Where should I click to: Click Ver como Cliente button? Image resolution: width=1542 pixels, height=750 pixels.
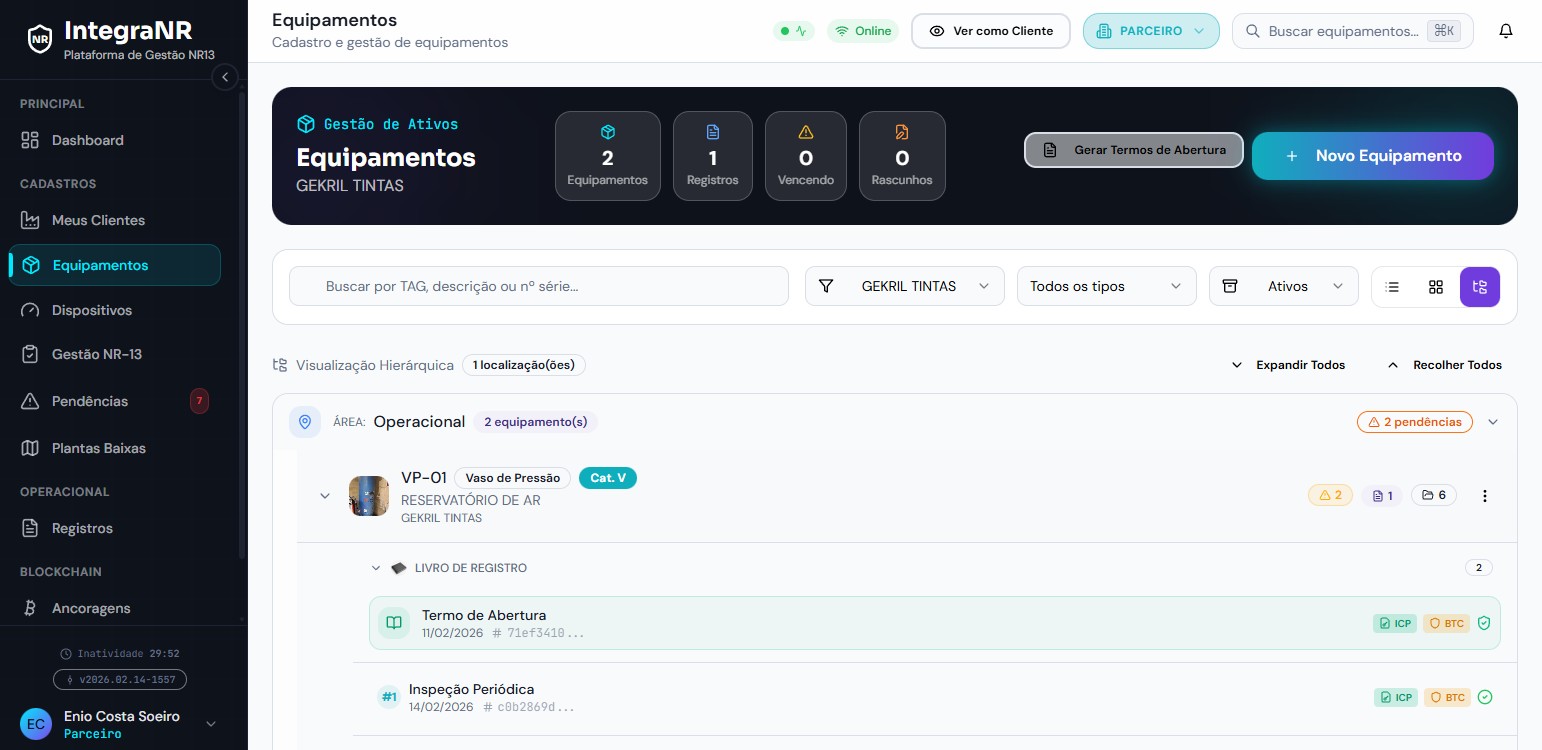(990, 31)
